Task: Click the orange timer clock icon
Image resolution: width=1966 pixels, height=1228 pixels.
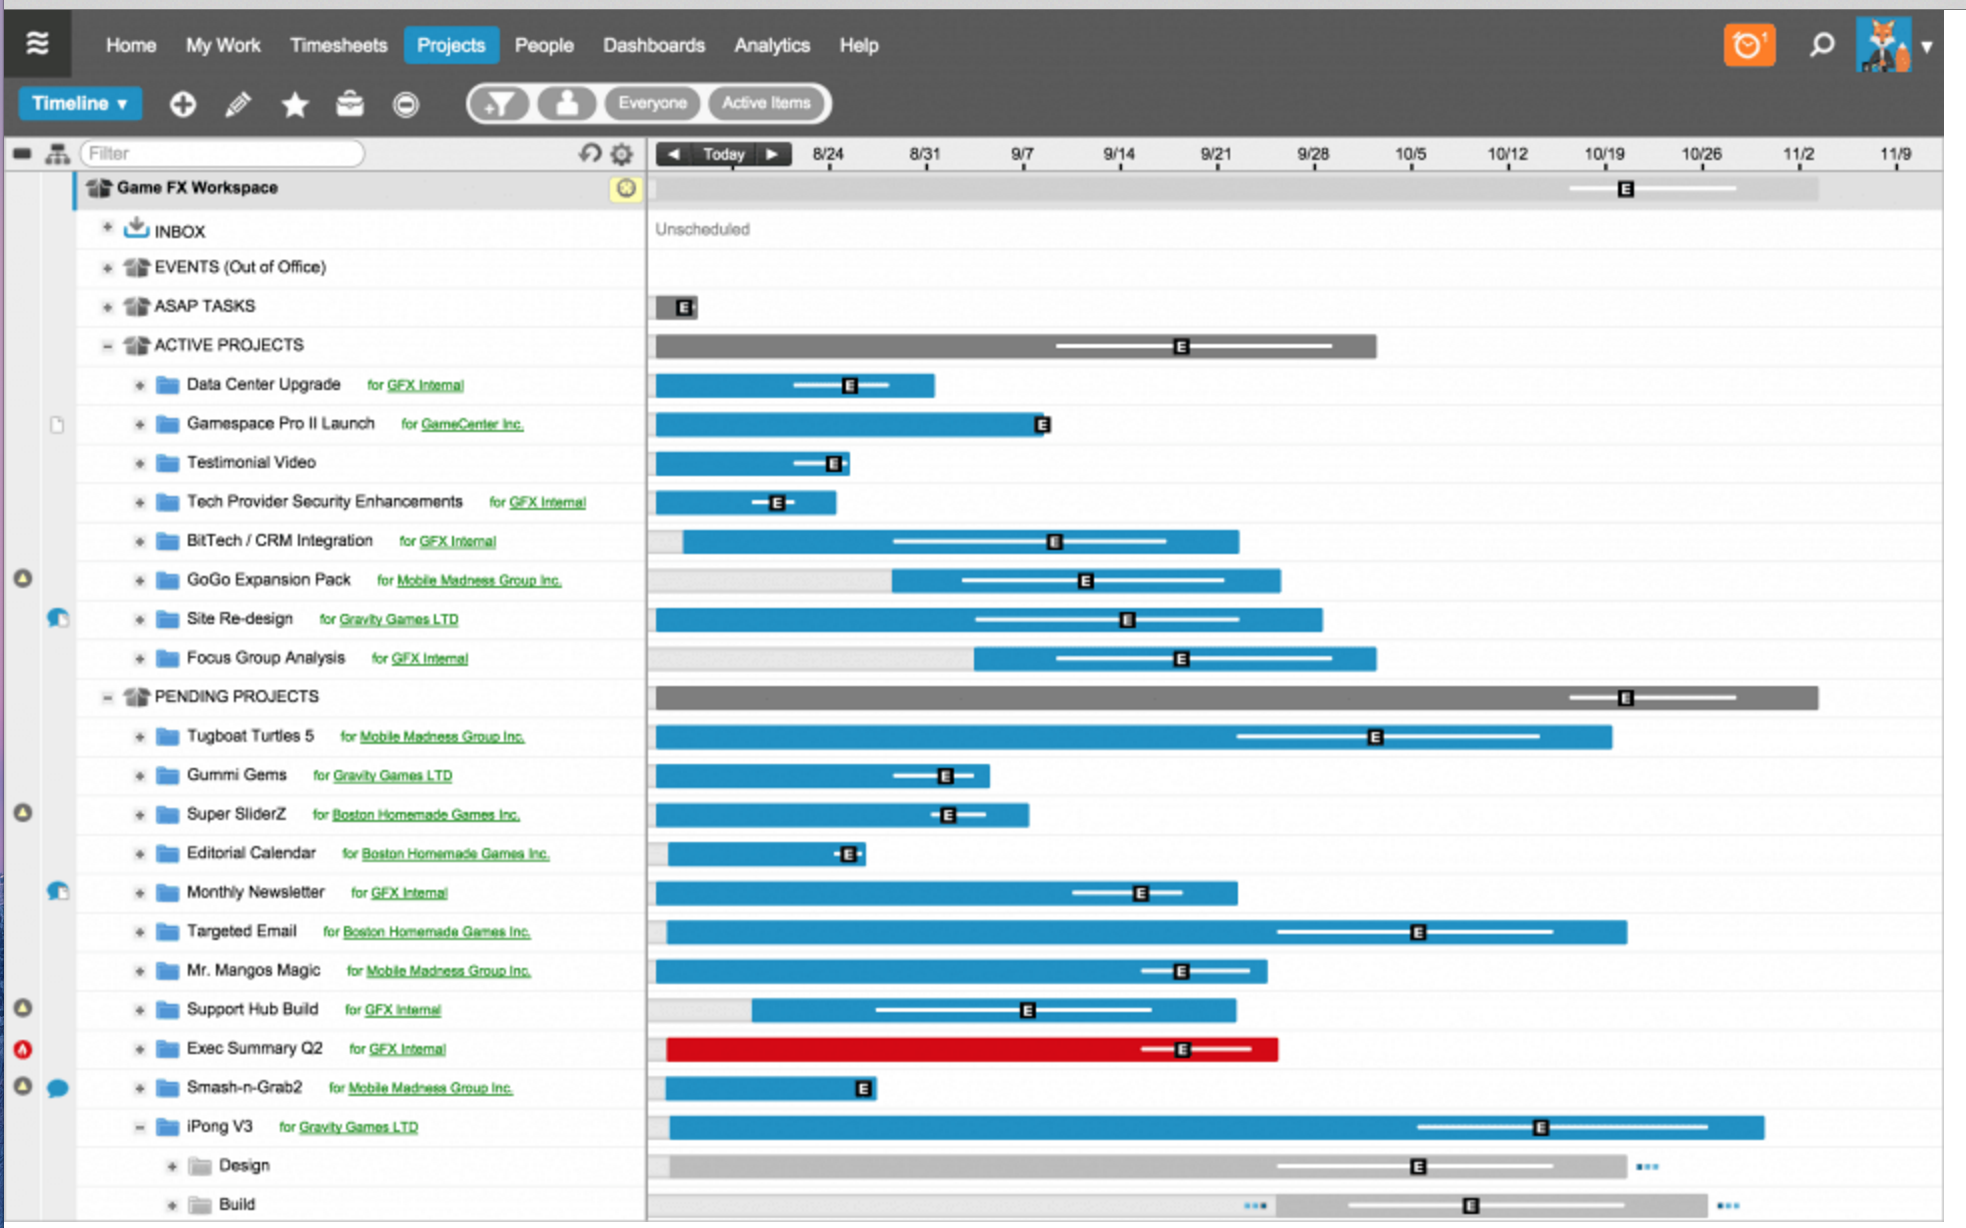Action: coord(1748,46)
